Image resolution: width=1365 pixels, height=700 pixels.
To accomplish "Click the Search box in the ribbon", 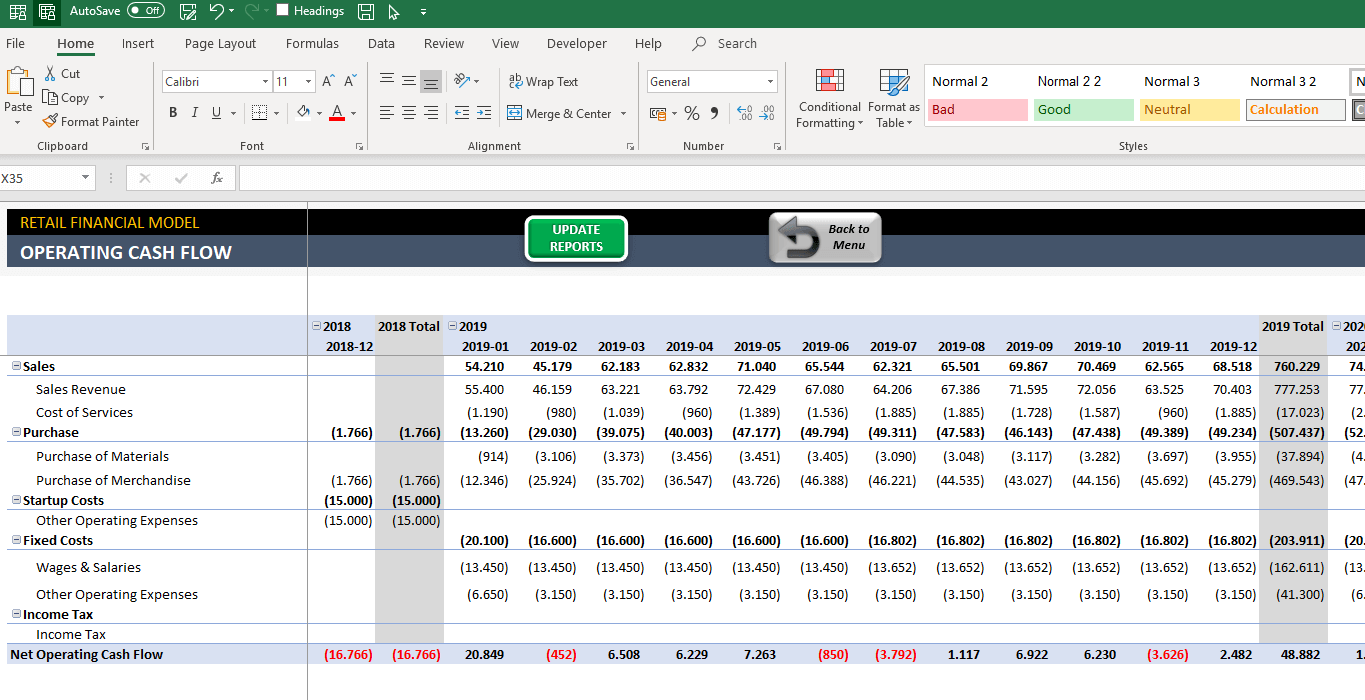I will pyautogui.click(x=725, y=43).
